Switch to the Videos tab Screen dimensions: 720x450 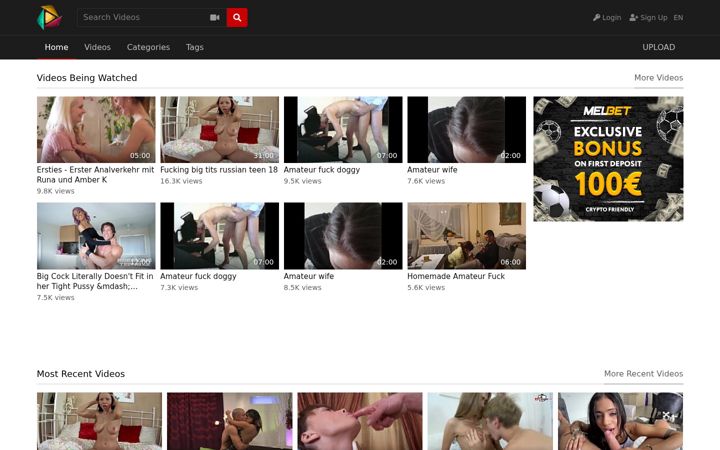[97, 47]
